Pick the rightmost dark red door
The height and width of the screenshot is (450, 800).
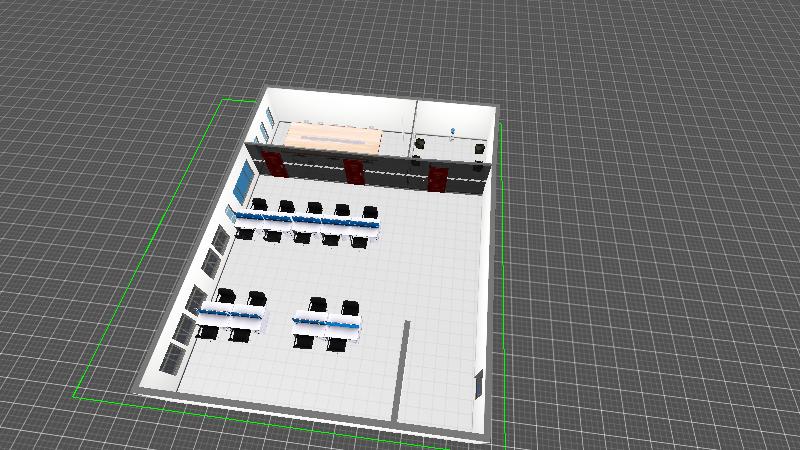(x=437, y=178)
